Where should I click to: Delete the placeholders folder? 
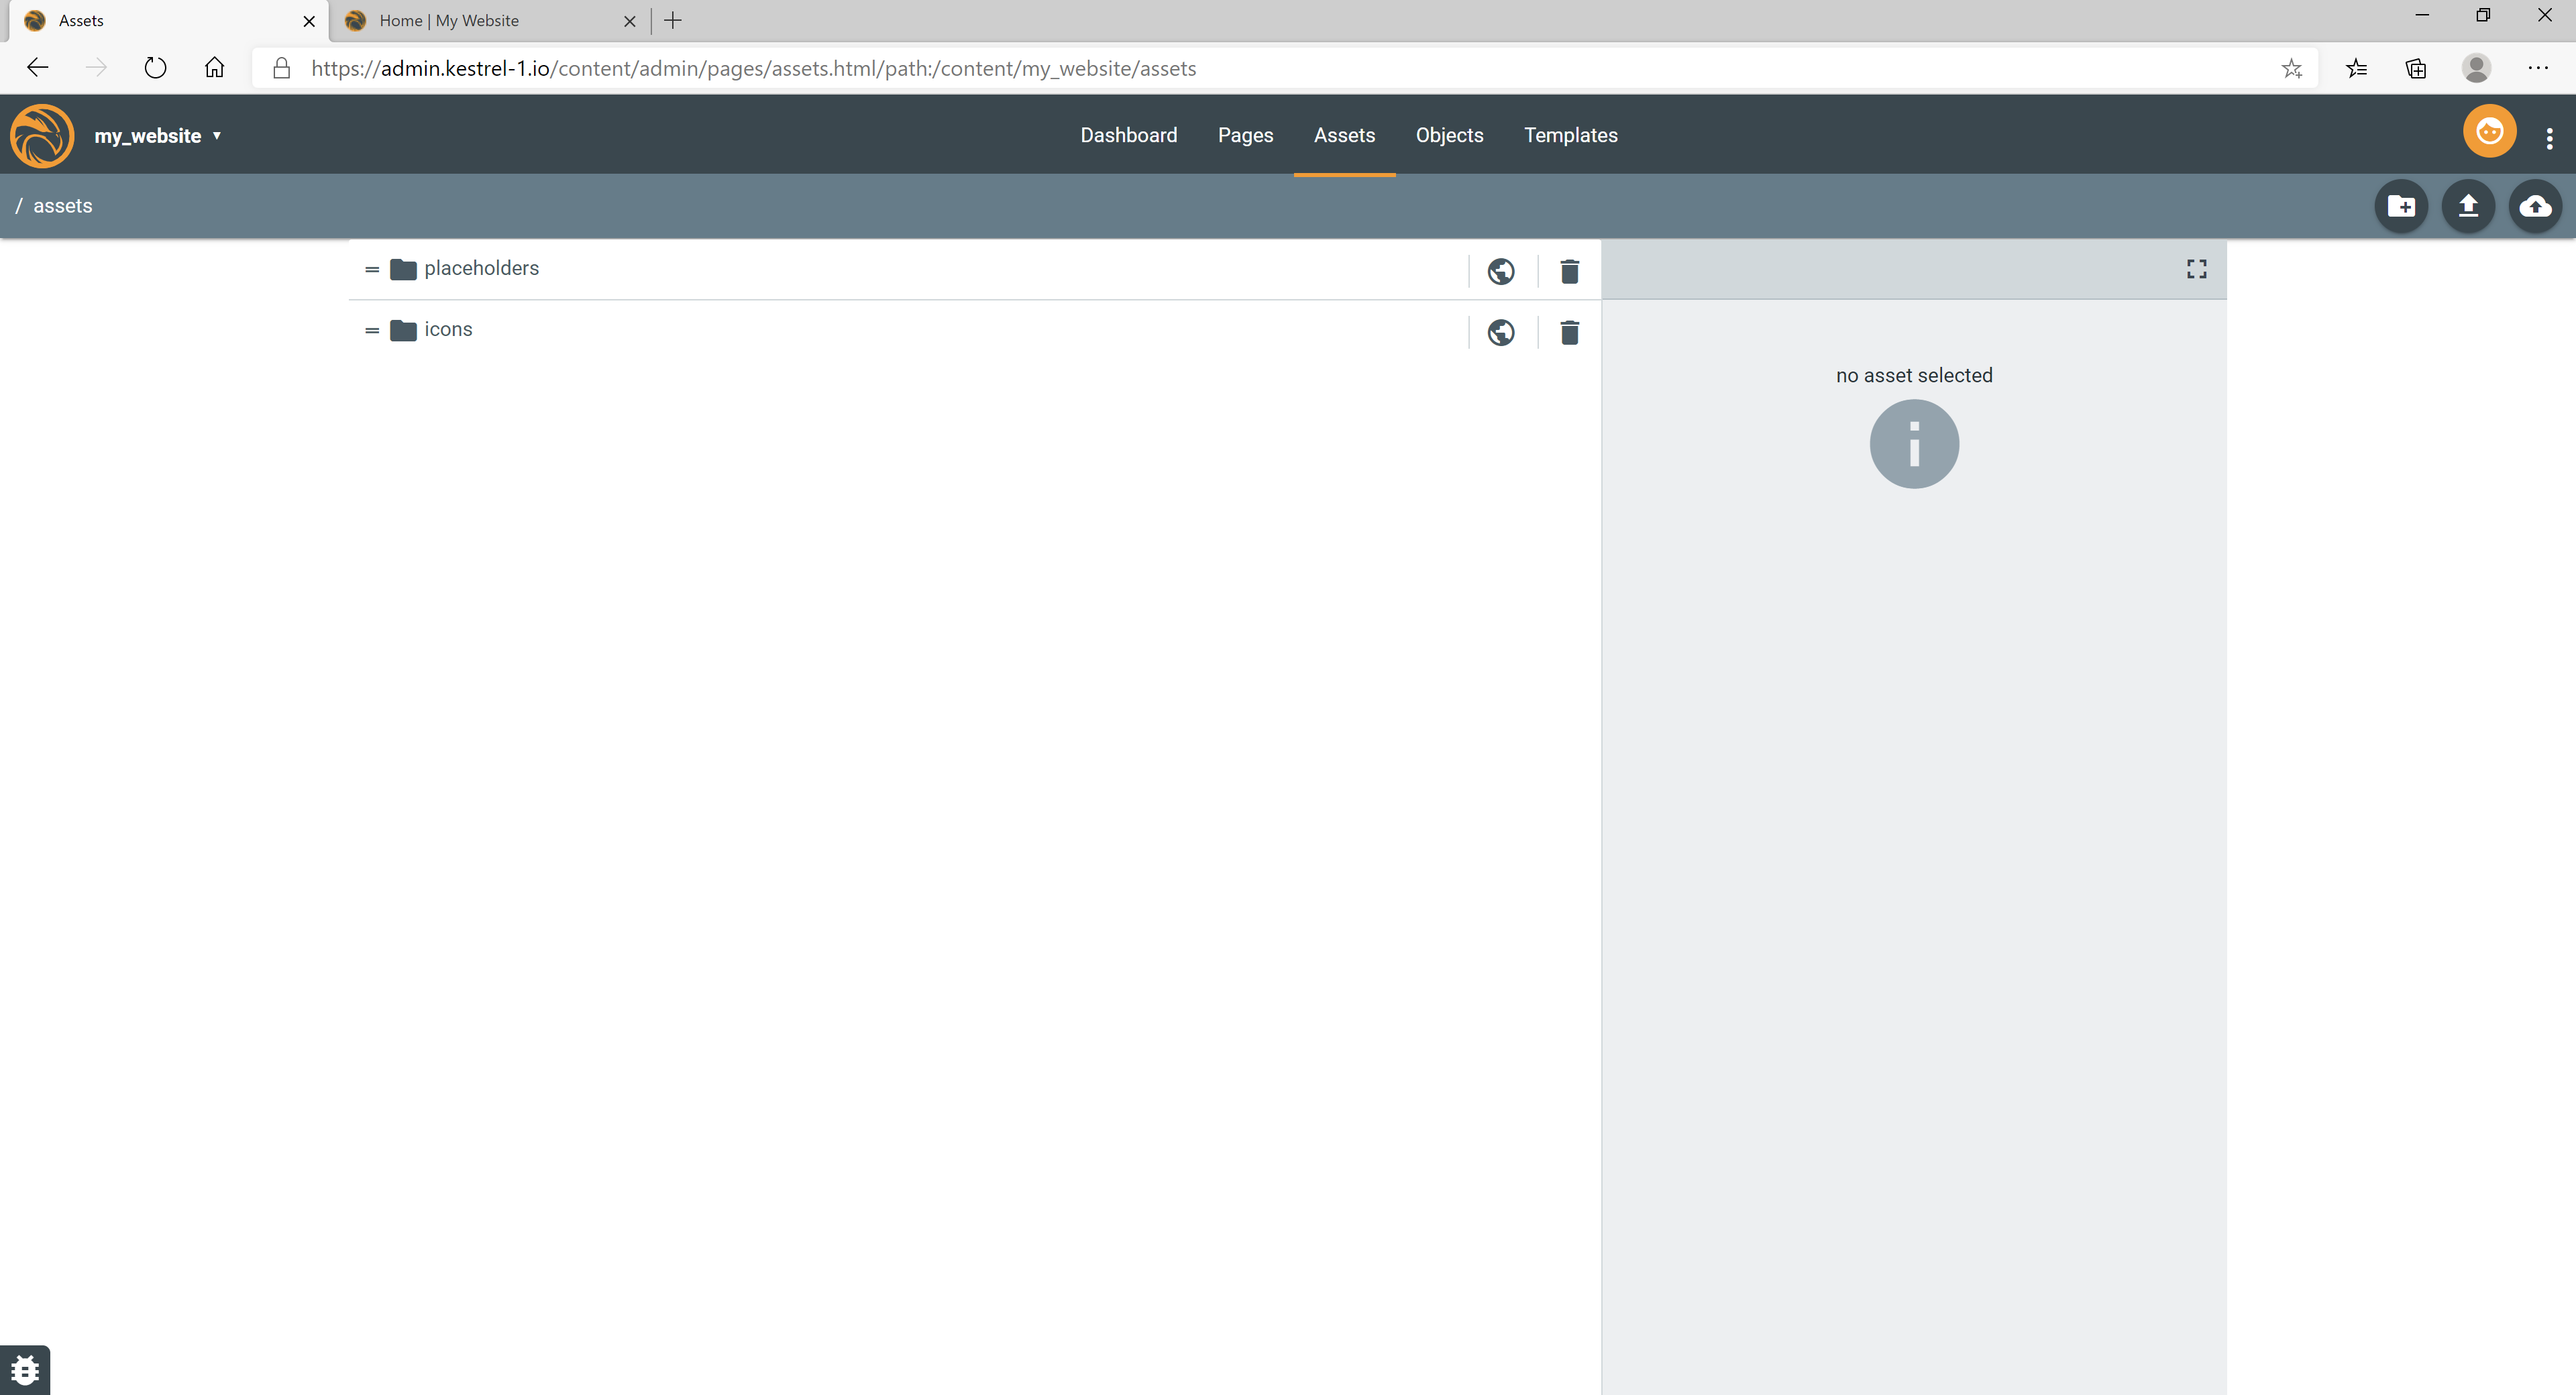pyautogui.click(x=1569, y=271)
